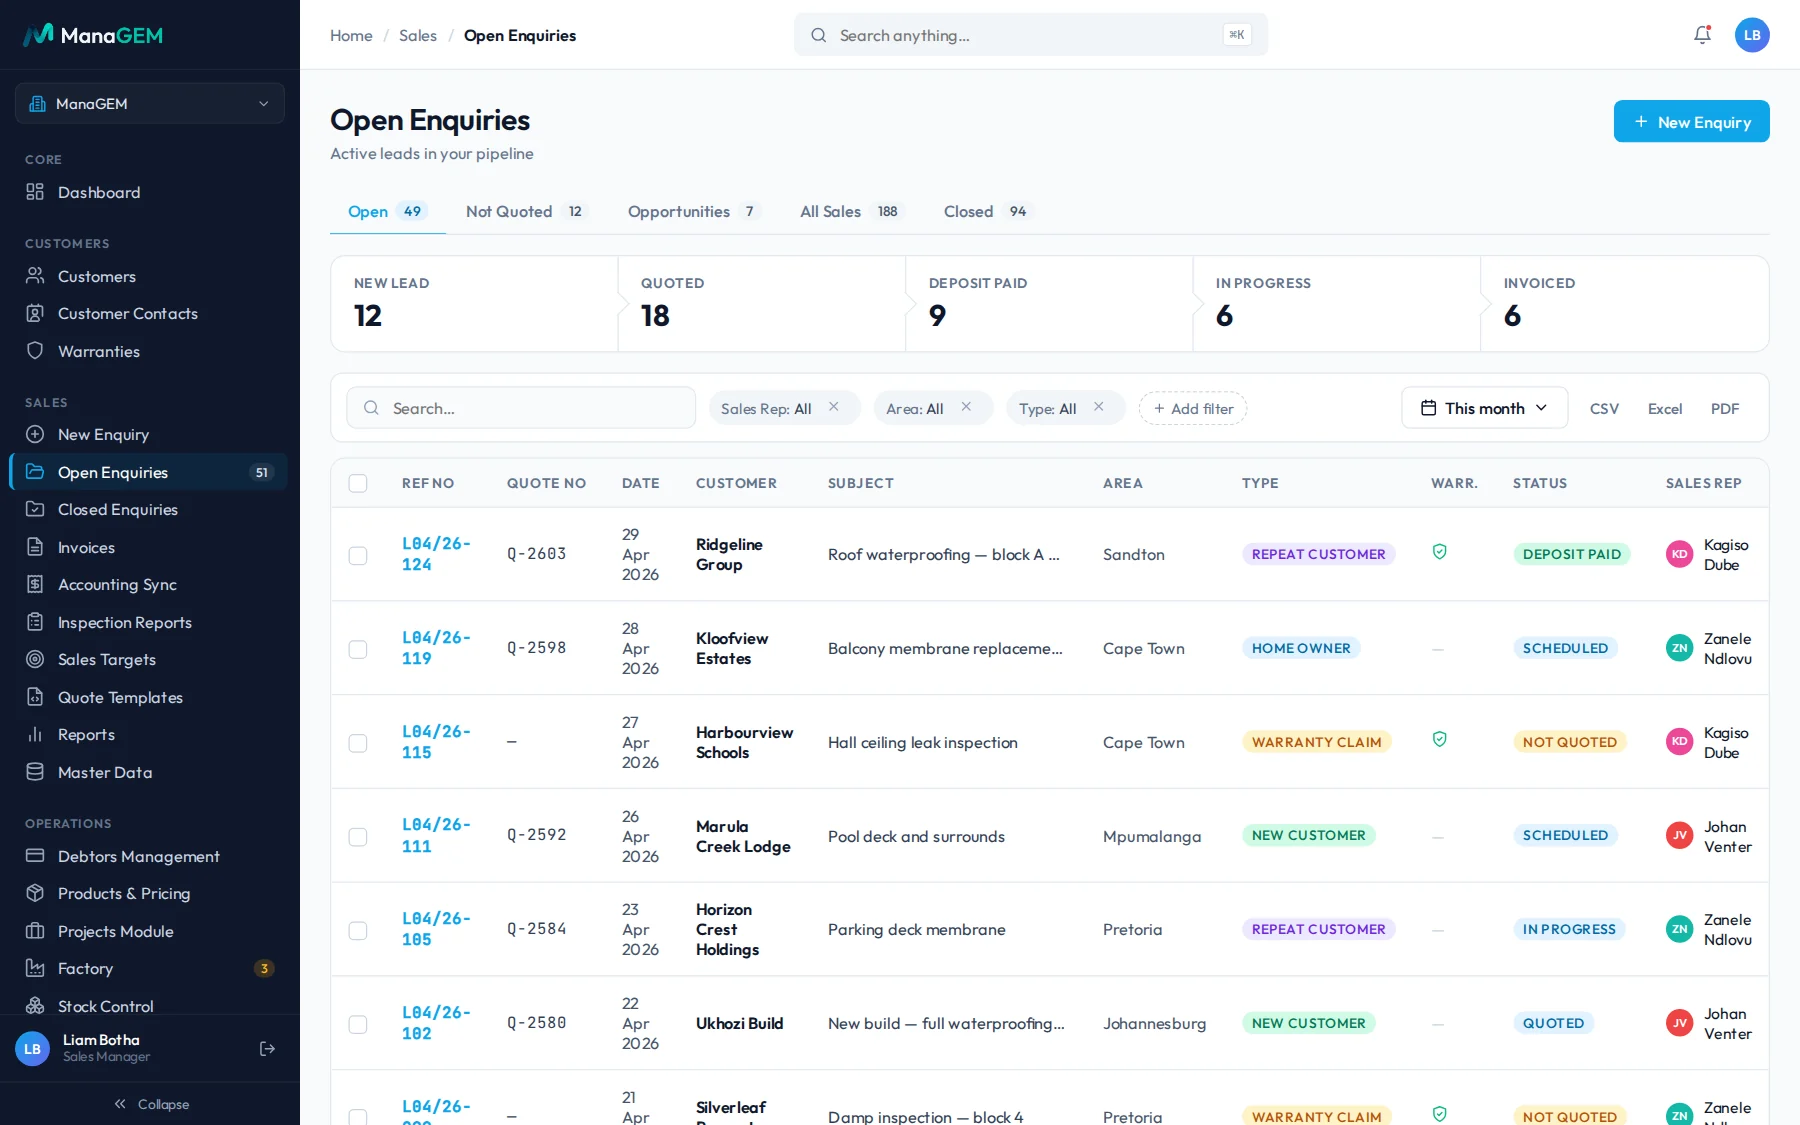Click Add filter button
The image size is (1800, 1125).
pyautogui.click(x=1193, y=408)
